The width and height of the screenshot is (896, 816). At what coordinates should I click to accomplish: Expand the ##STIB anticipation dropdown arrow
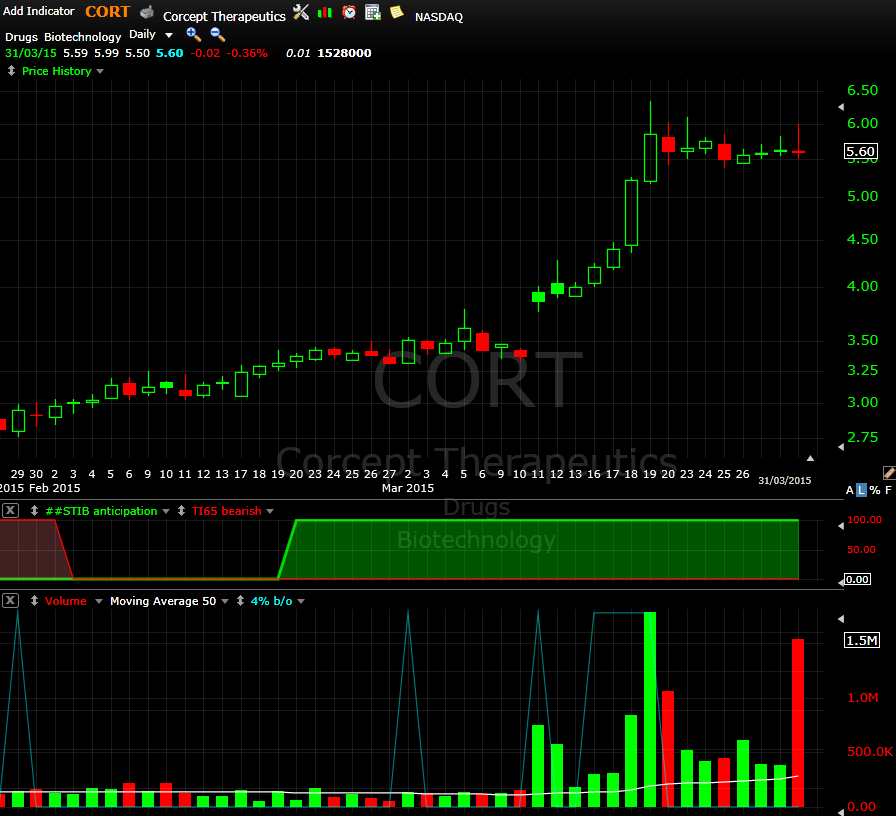[x=166, y=511]
